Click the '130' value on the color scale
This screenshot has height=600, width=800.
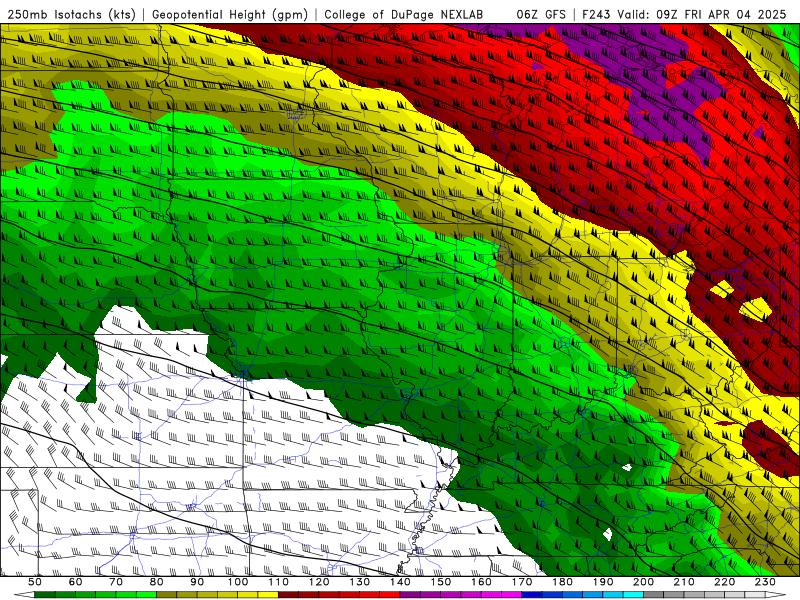[x=360, y=582]
